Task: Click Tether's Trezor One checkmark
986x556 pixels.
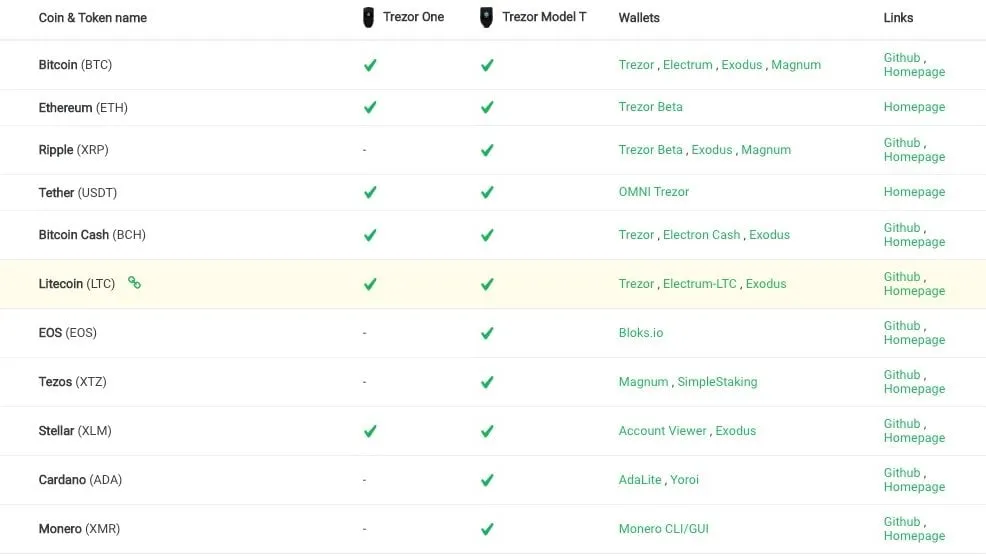Action: 370,192
